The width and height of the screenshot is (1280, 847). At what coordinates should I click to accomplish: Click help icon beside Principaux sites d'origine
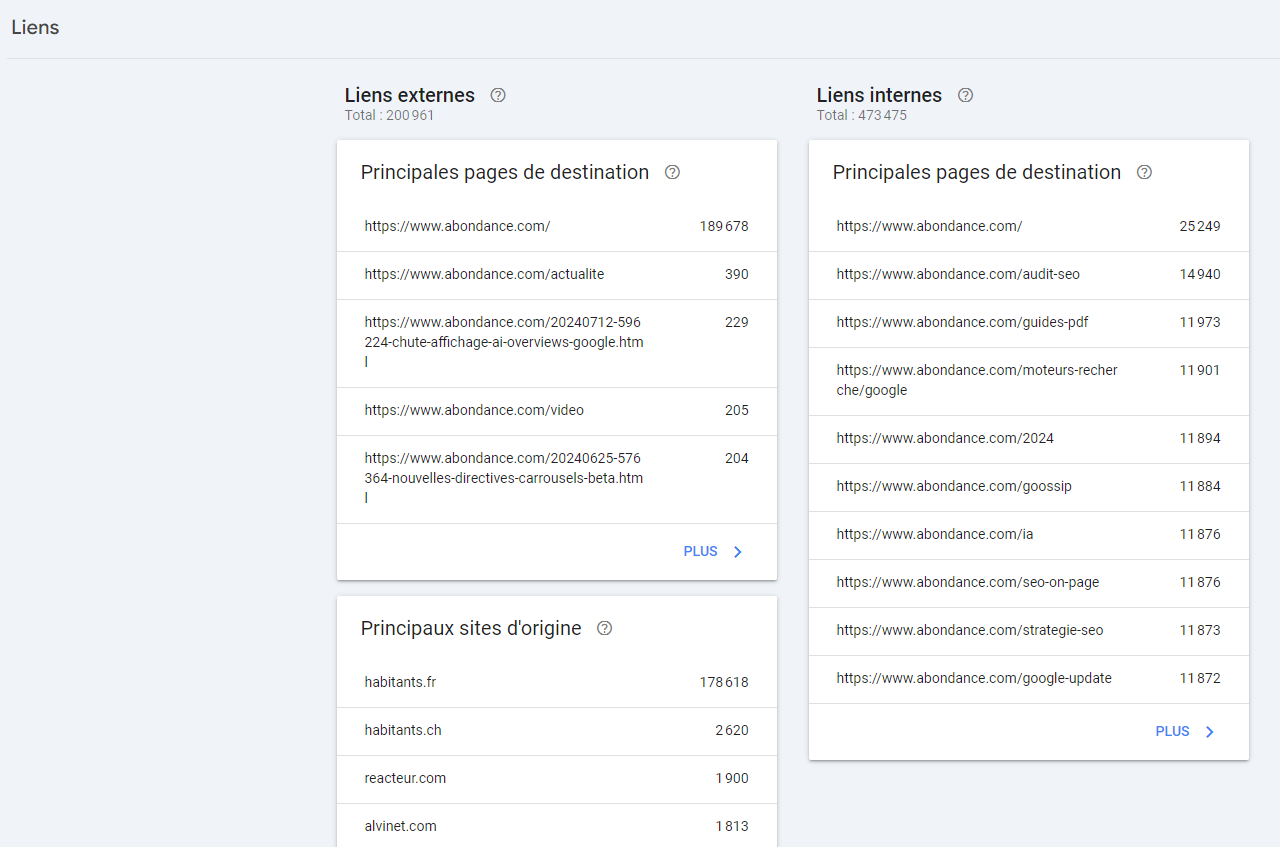(x=604, y=628)
